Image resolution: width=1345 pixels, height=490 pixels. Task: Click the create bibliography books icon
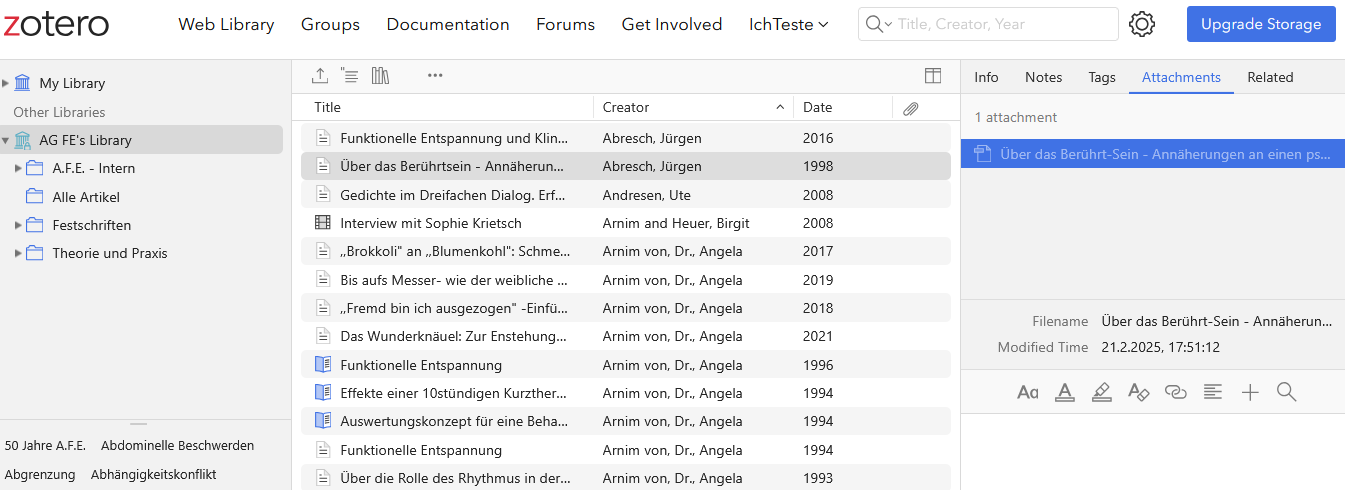380,75
